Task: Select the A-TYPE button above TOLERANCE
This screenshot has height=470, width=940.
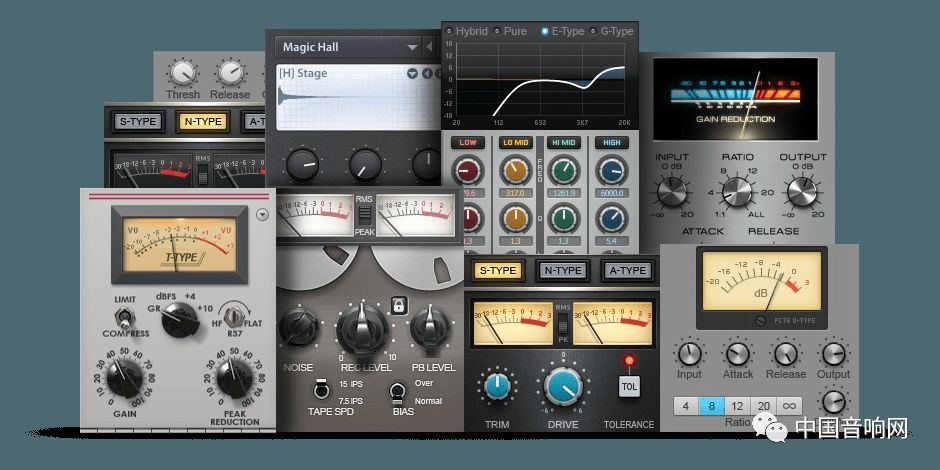Action: point(628,271)
